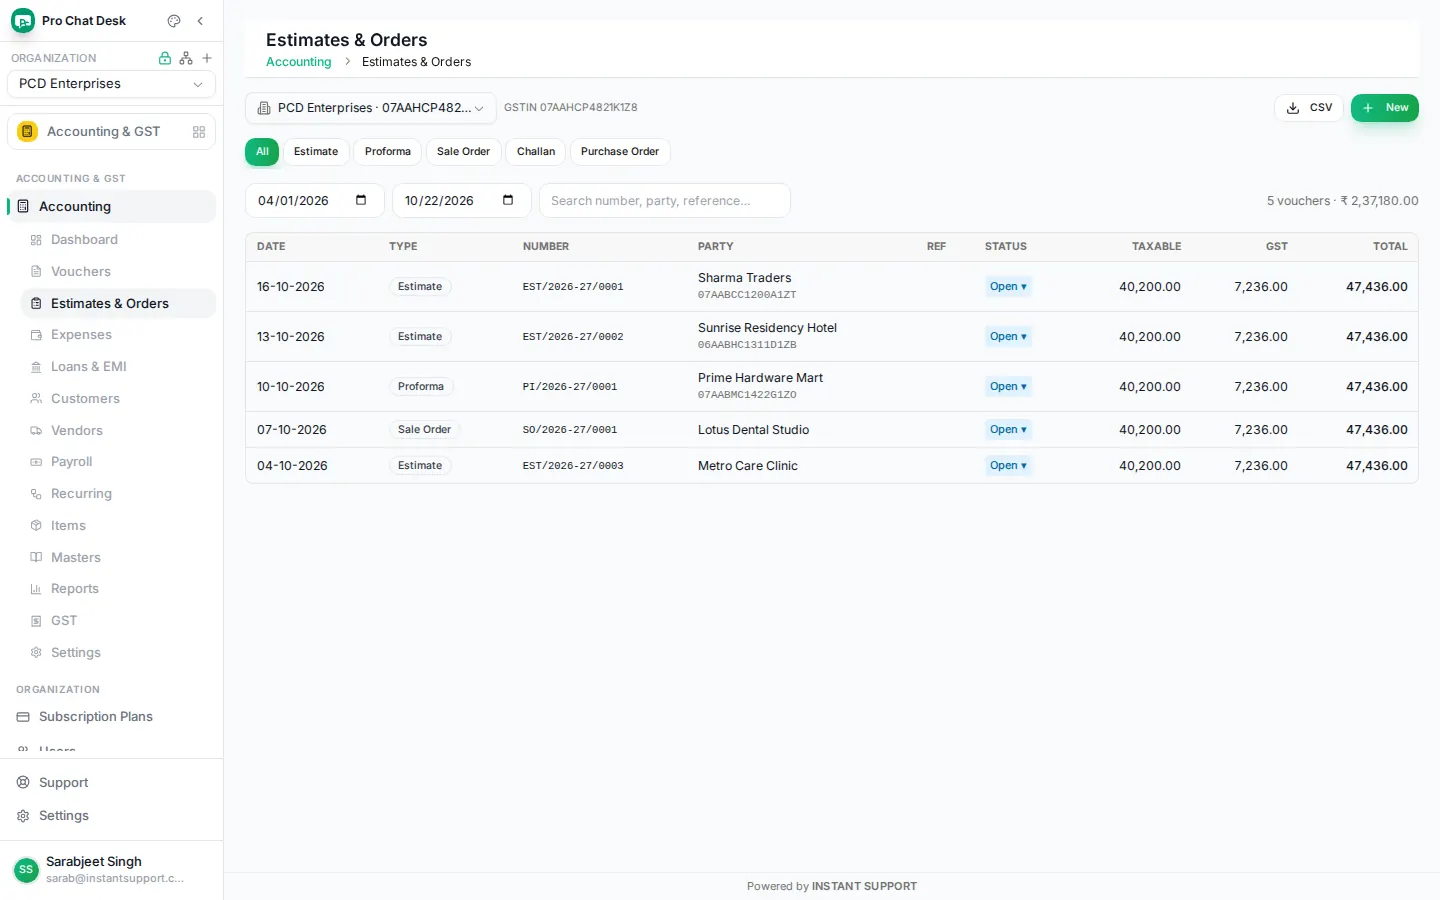Create a voucher with the New button
This screenshot has height=900, width=1440.
(x=1385, y=108)
